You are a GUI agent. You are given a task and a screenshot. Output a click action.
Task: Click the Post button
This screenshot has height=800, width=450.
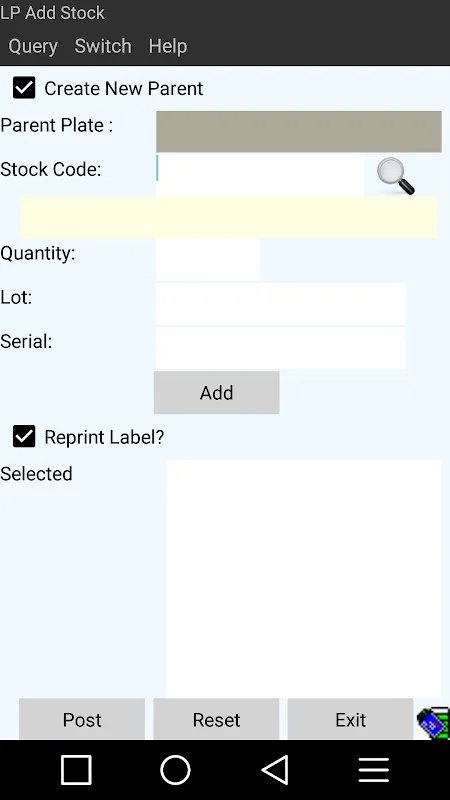[82, 719]
